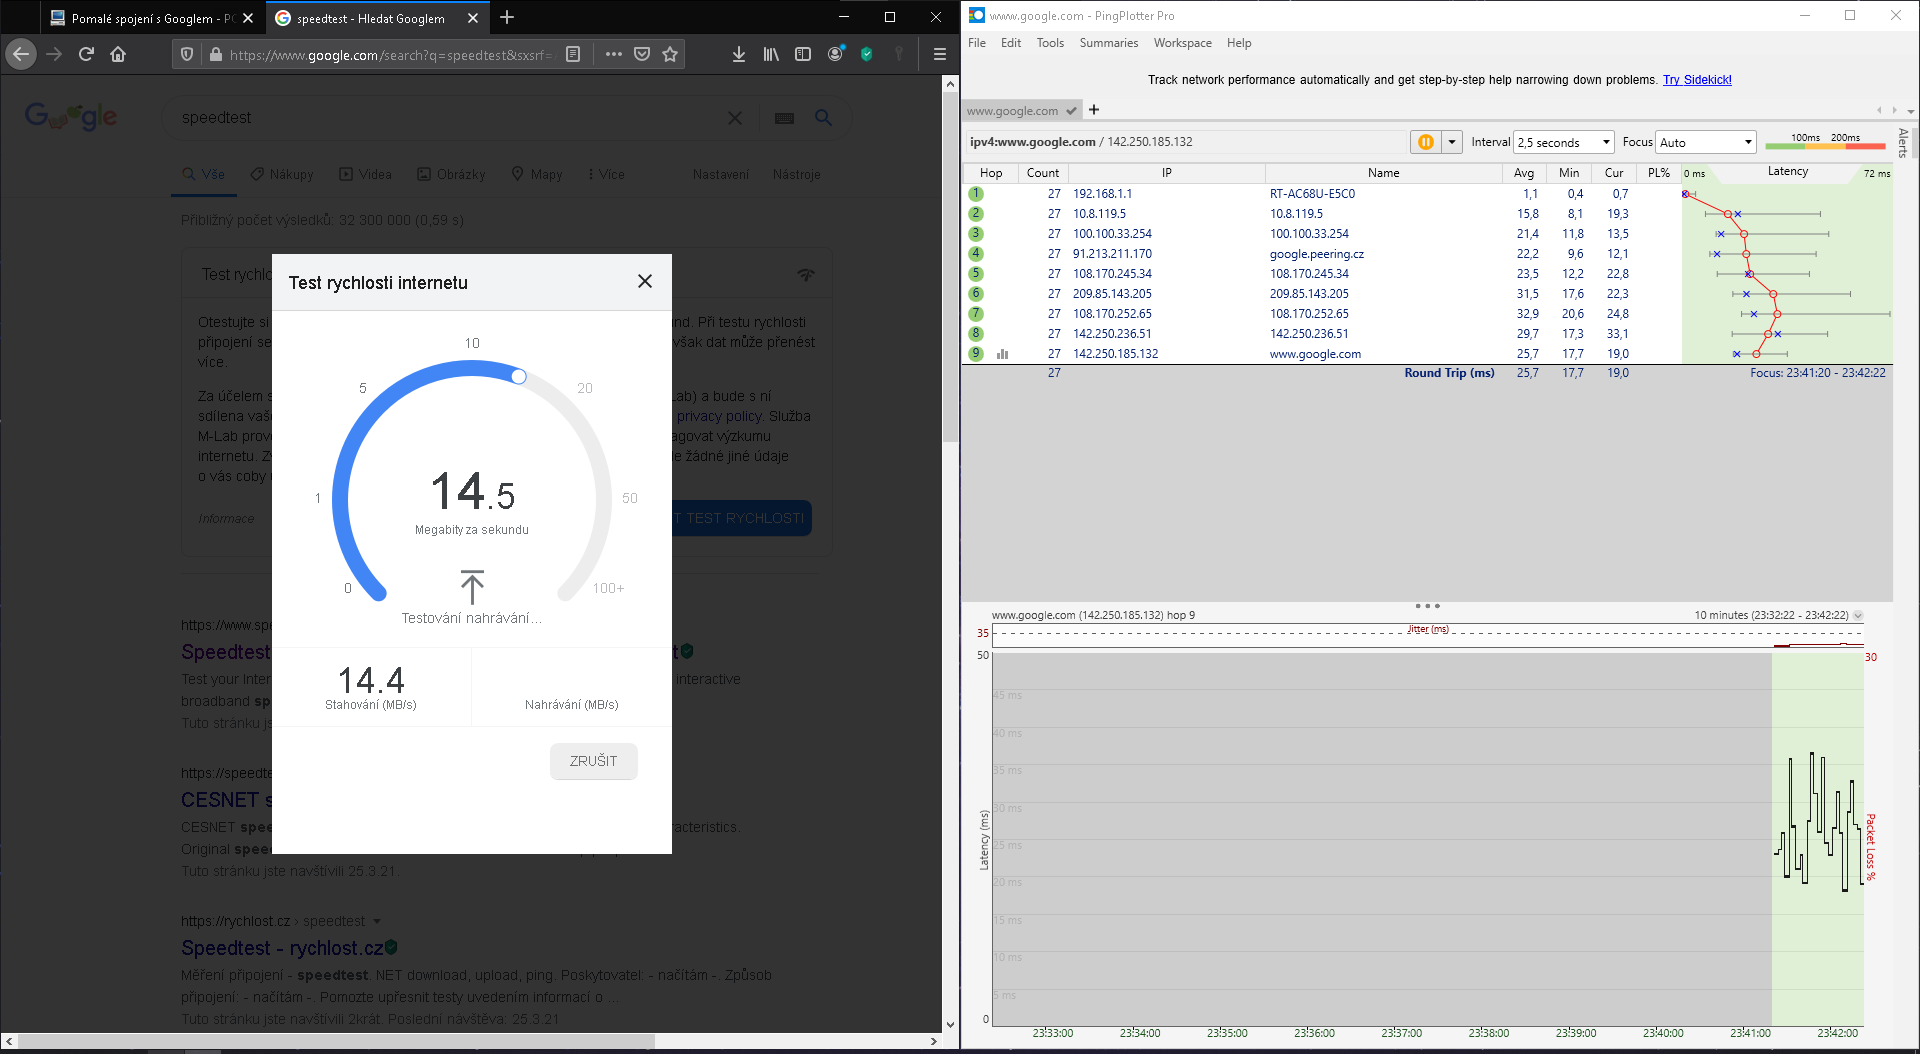Click the Firefox Home icon
The width and height of the screenshot is (1920, 1054).
click(118, 54)
